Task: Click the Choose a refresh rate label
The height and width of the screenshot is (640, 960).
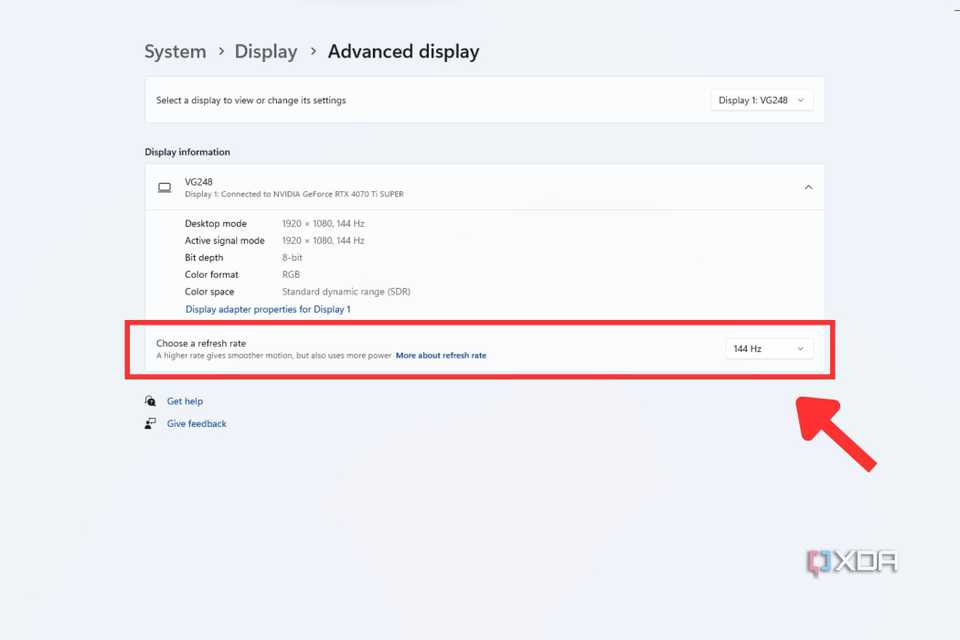Action: tap(201, 343)
